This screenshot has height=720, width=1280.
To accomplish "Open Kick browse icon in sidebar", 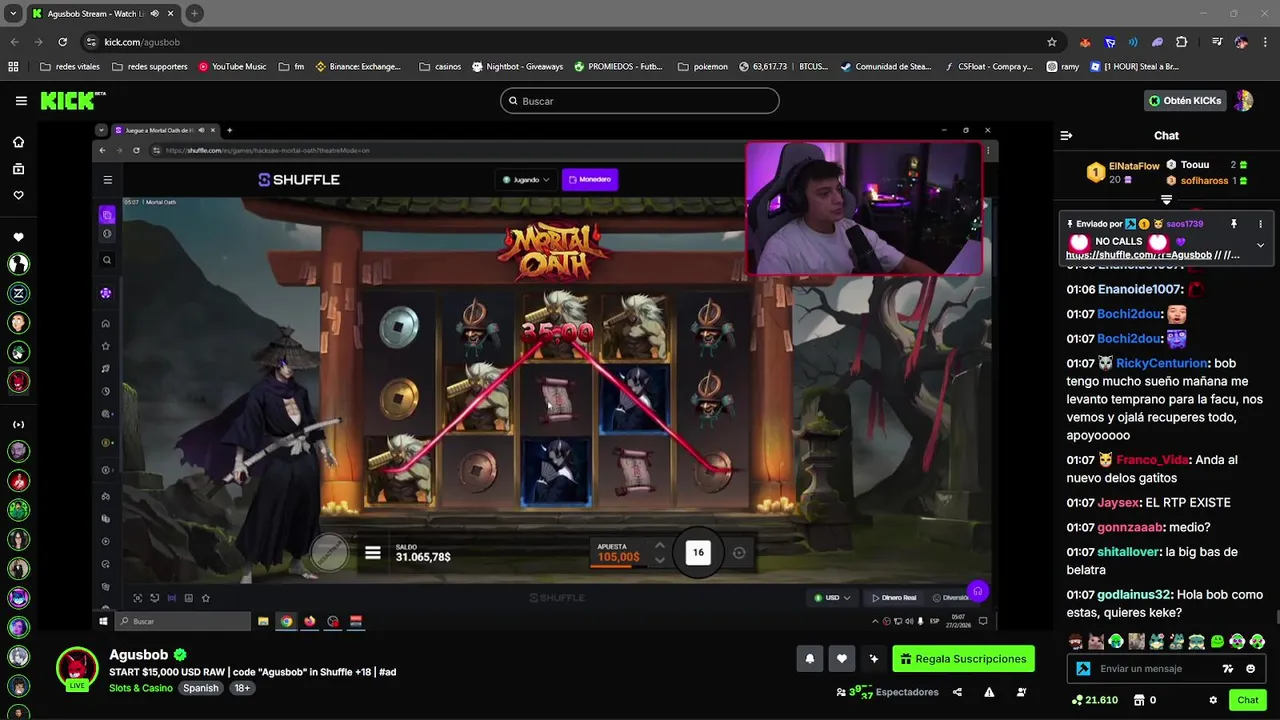I will [x=18, y=169].
